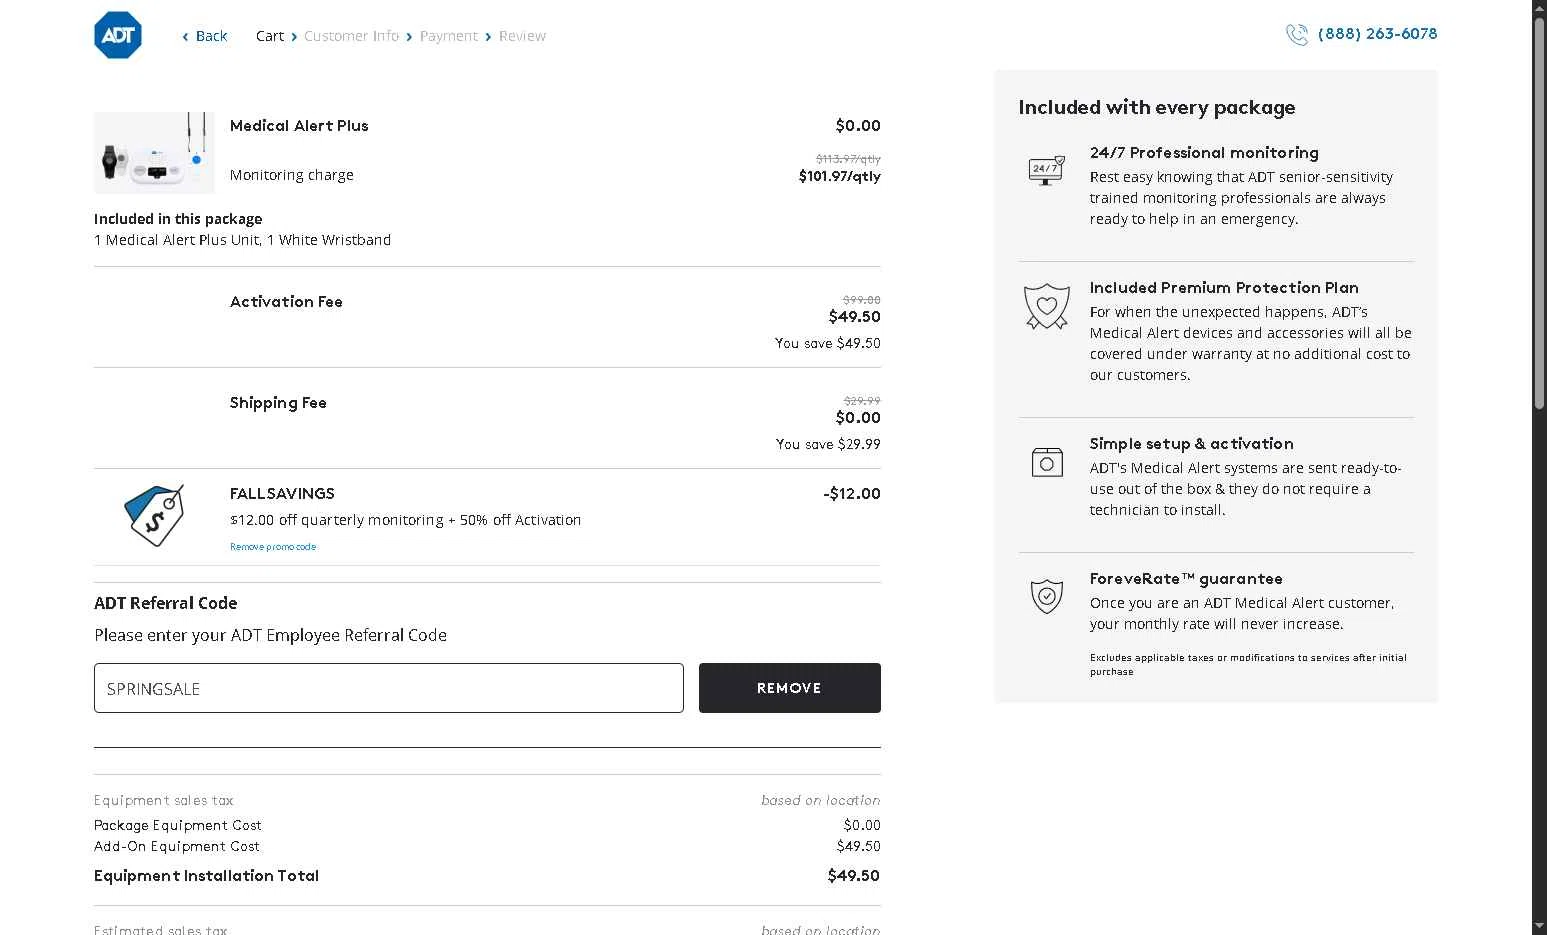
Task: Click the FALLSAVINGS promo price tag icon
Action: click(155, 516)
